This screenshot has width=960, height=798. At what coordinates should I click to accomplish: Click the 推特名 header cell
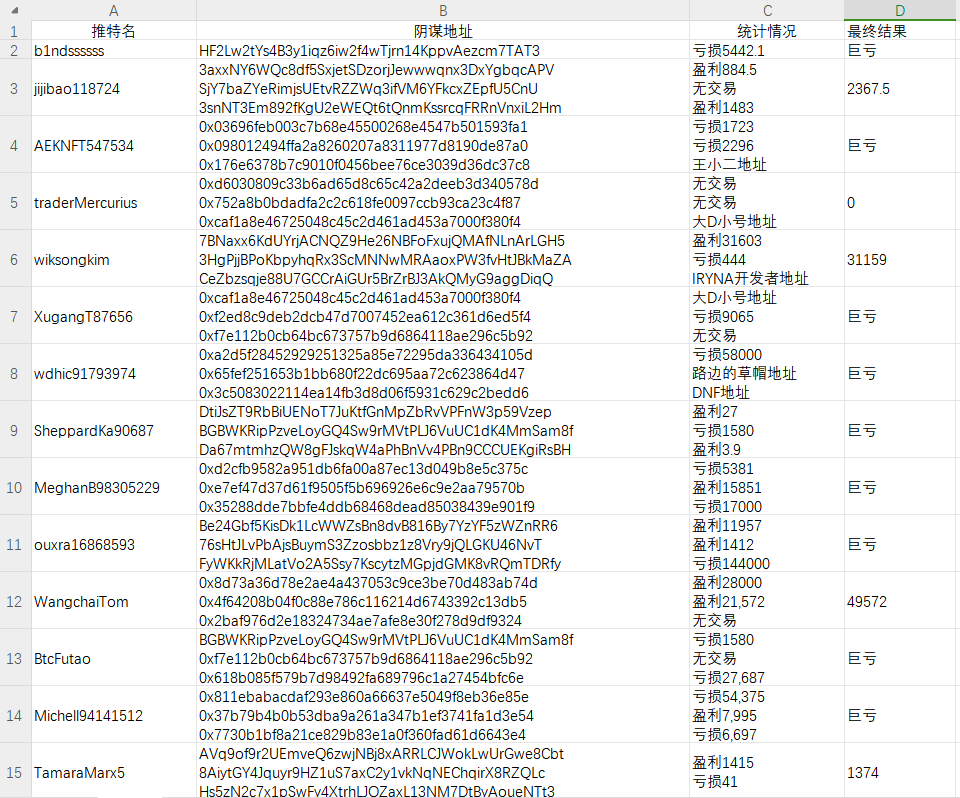tap(113, 31)
